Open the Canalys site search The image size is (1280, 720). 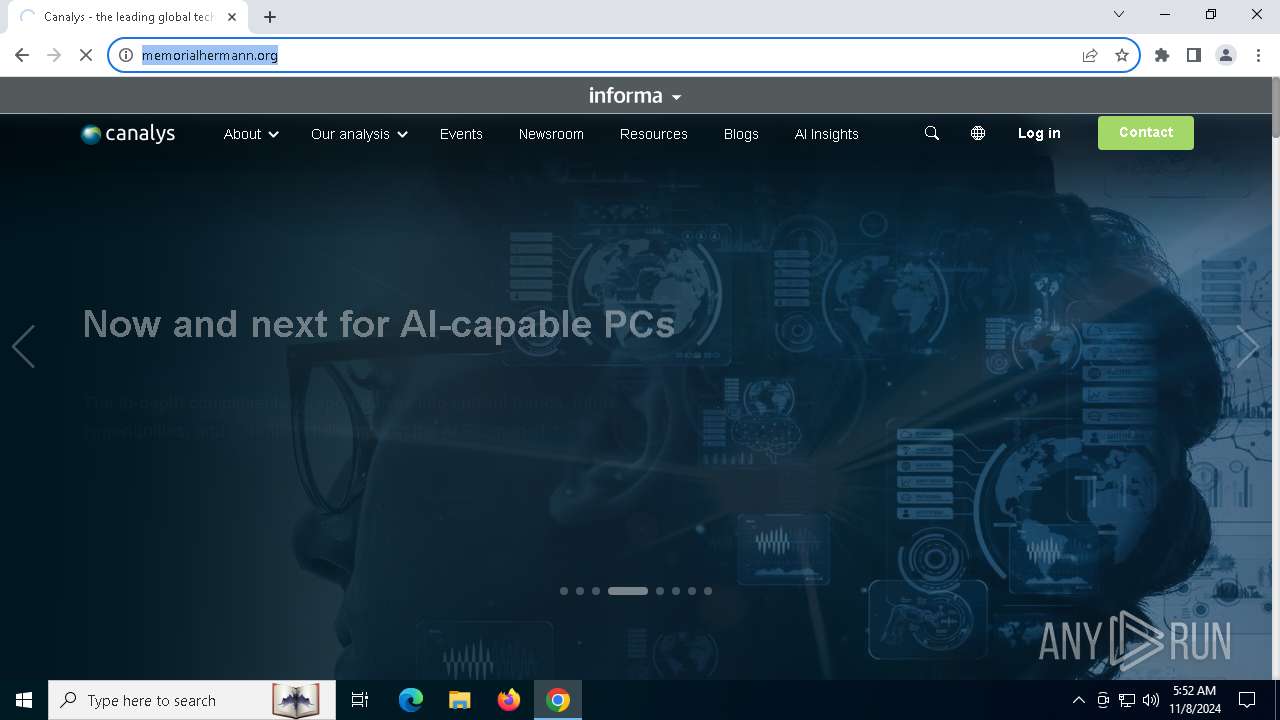coord(932,133)
